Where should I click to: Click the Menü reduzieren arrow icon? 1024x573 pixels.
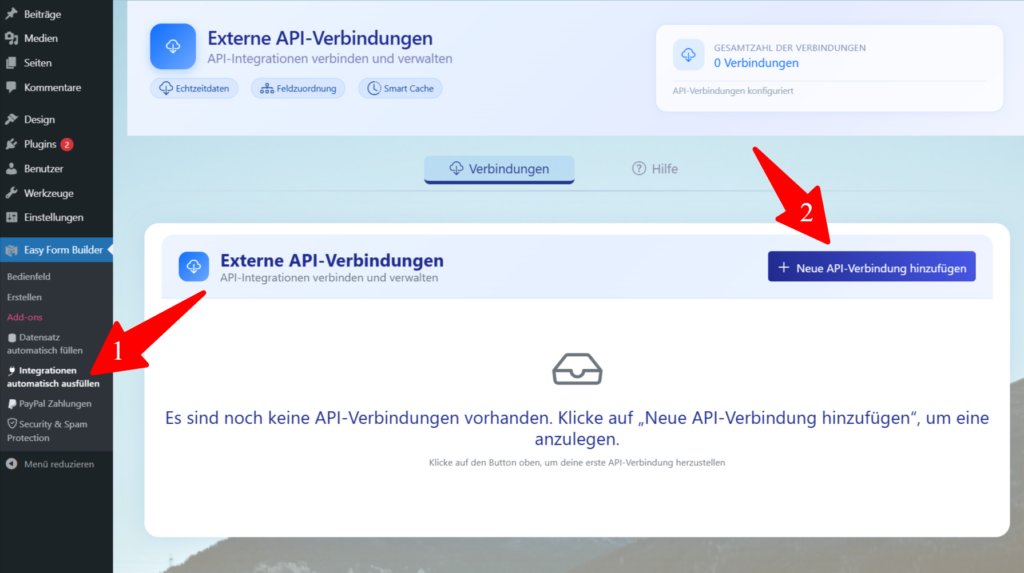[12, 464]
